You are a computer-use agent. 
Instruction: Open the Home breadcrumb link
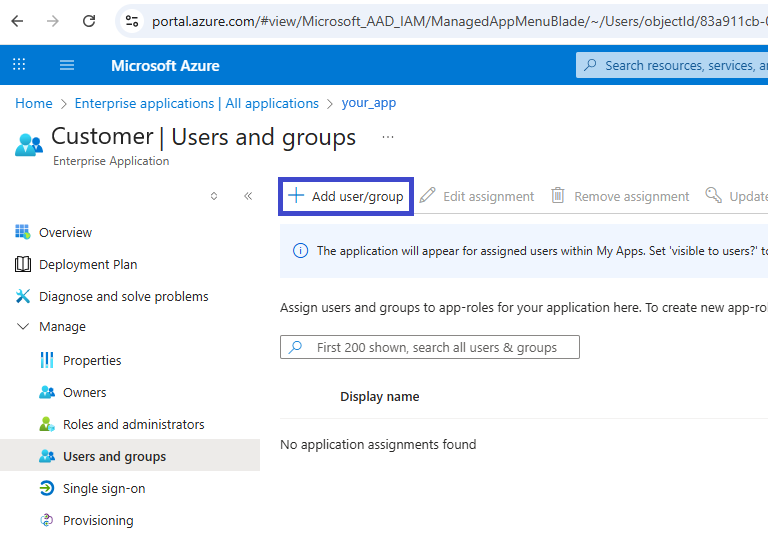pyautogui.click(x=34, y=103)
